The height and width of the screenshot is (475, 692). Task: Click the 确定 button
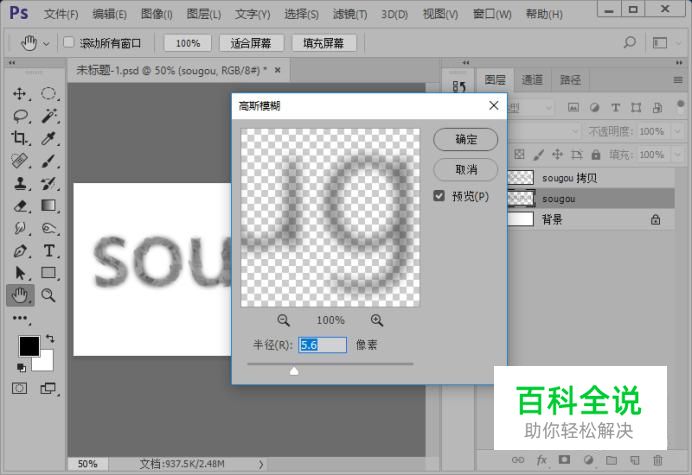tap(466, 139)
